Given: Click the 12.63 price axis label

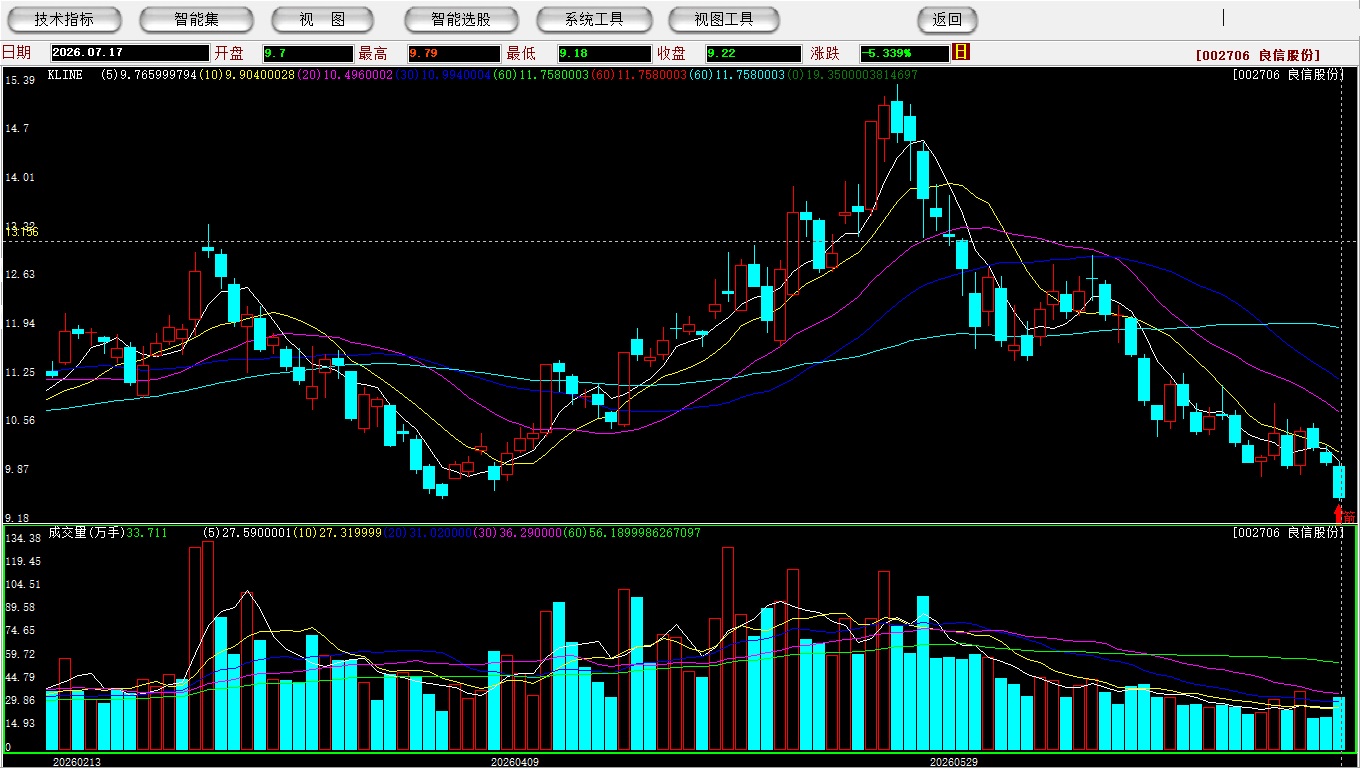Looking at the screenshot, I should [x=19, y=274].
